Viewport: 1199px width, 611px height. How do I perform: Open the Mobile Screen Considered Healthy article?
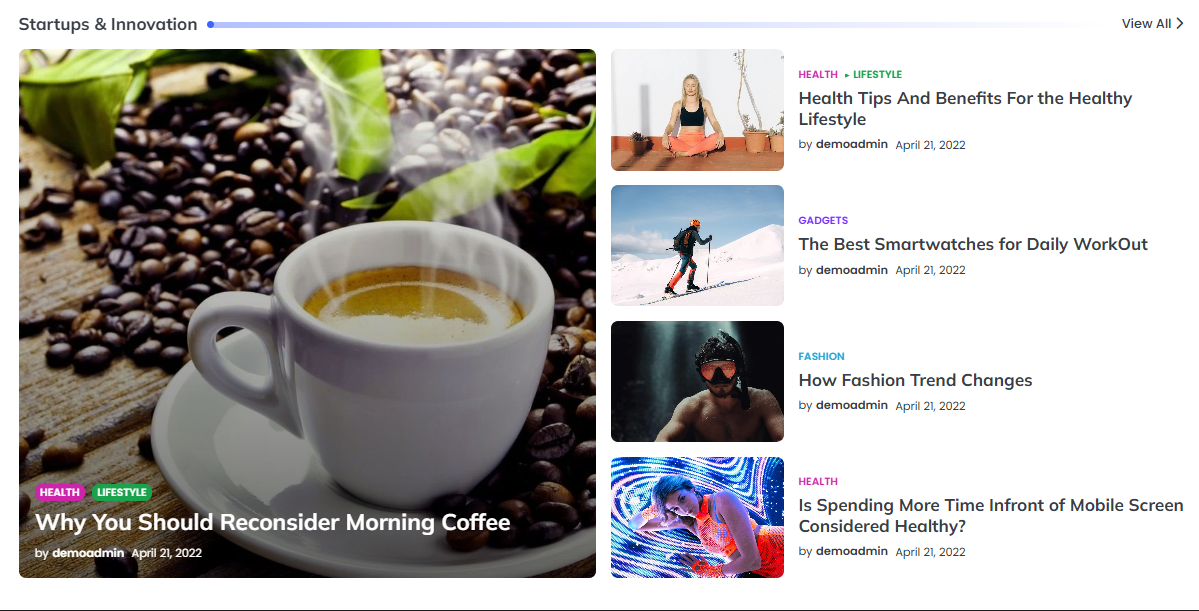coord(991,515)
